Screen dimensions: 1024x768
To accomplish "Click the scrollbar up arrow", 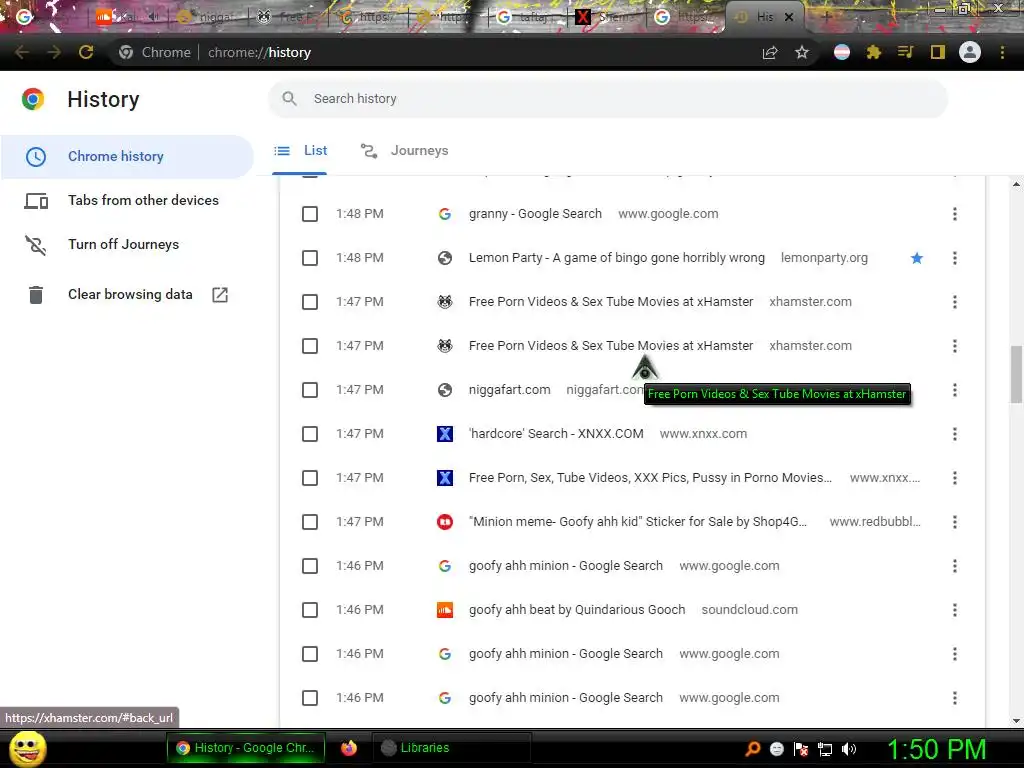I will pos(1016,185).
